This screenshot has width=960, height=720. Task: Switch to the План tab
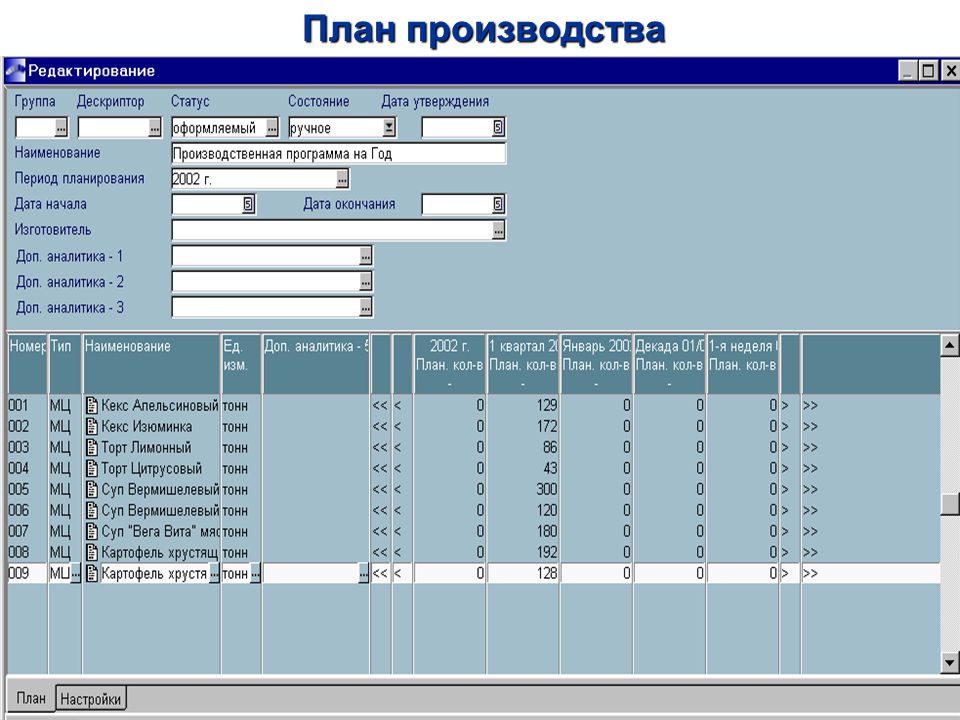[31, 698]
